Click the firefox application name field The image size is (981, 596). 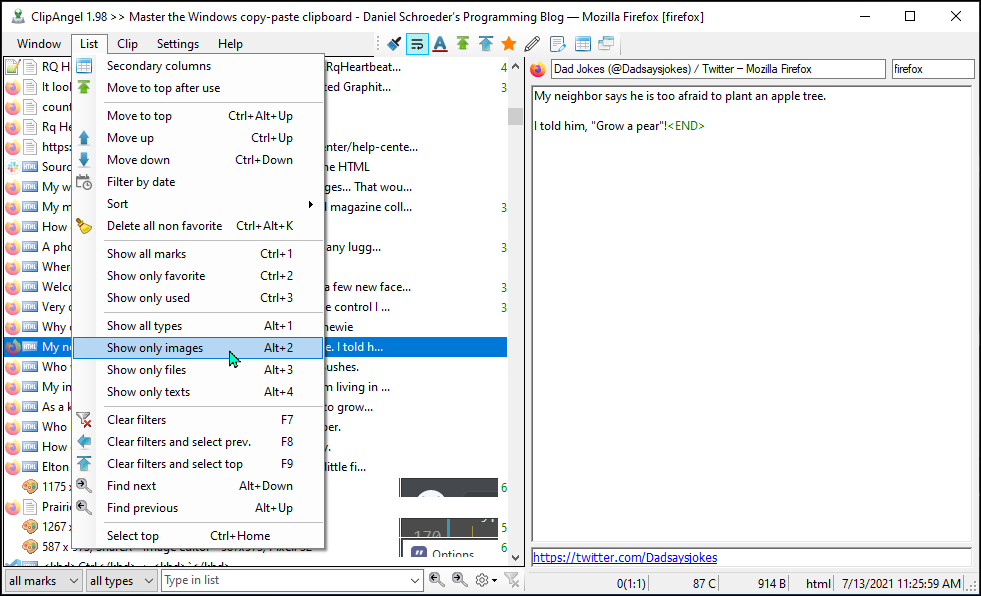pyautogui.click(x=933, y=69)
